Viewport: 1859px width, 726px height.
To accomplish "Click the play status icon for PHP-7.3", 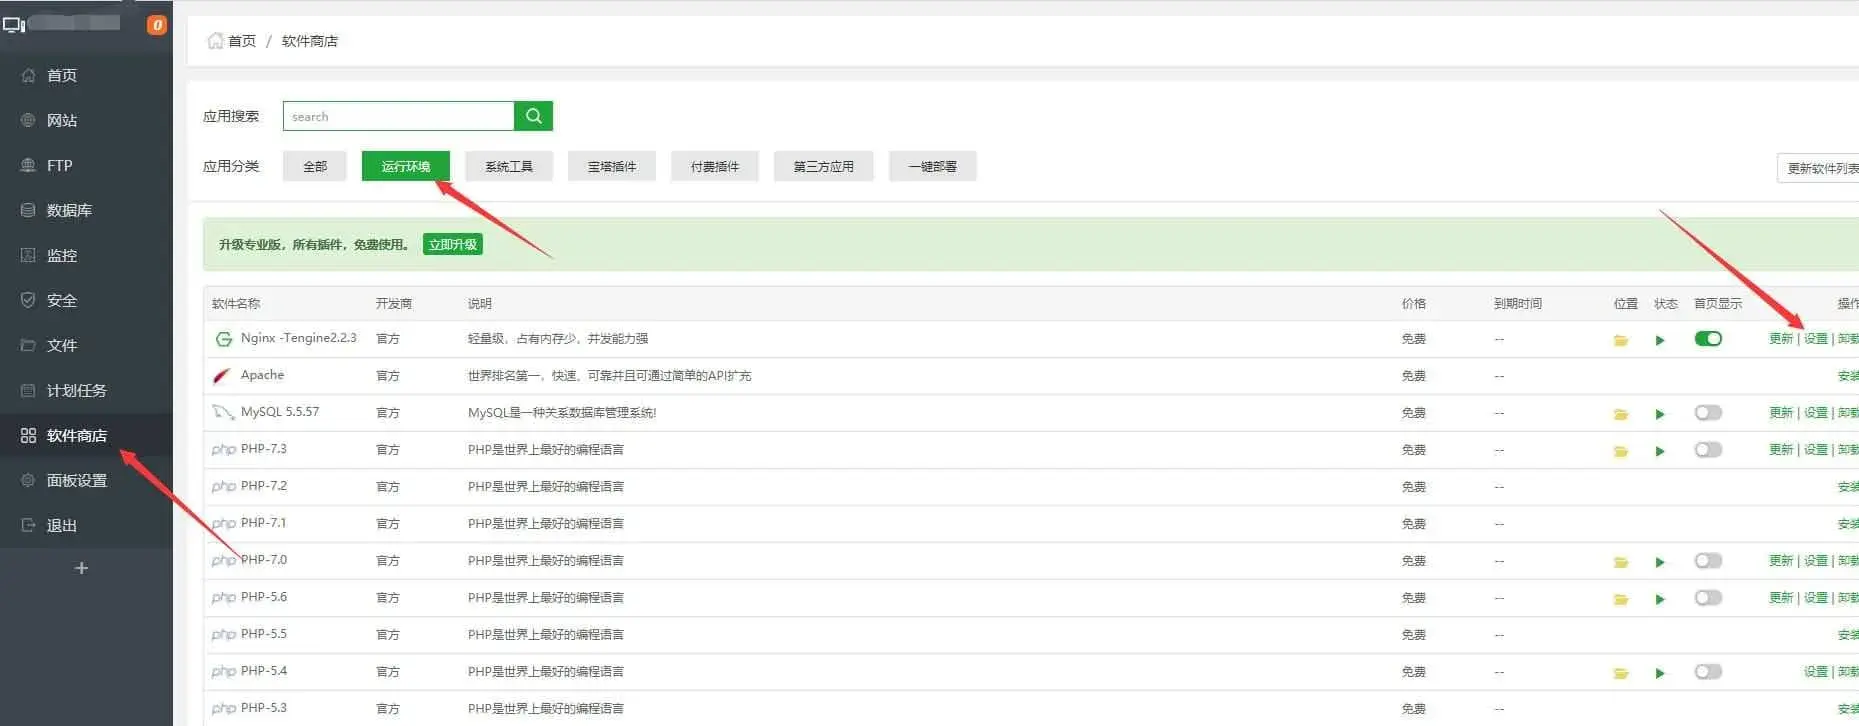I will (1660, 451).
